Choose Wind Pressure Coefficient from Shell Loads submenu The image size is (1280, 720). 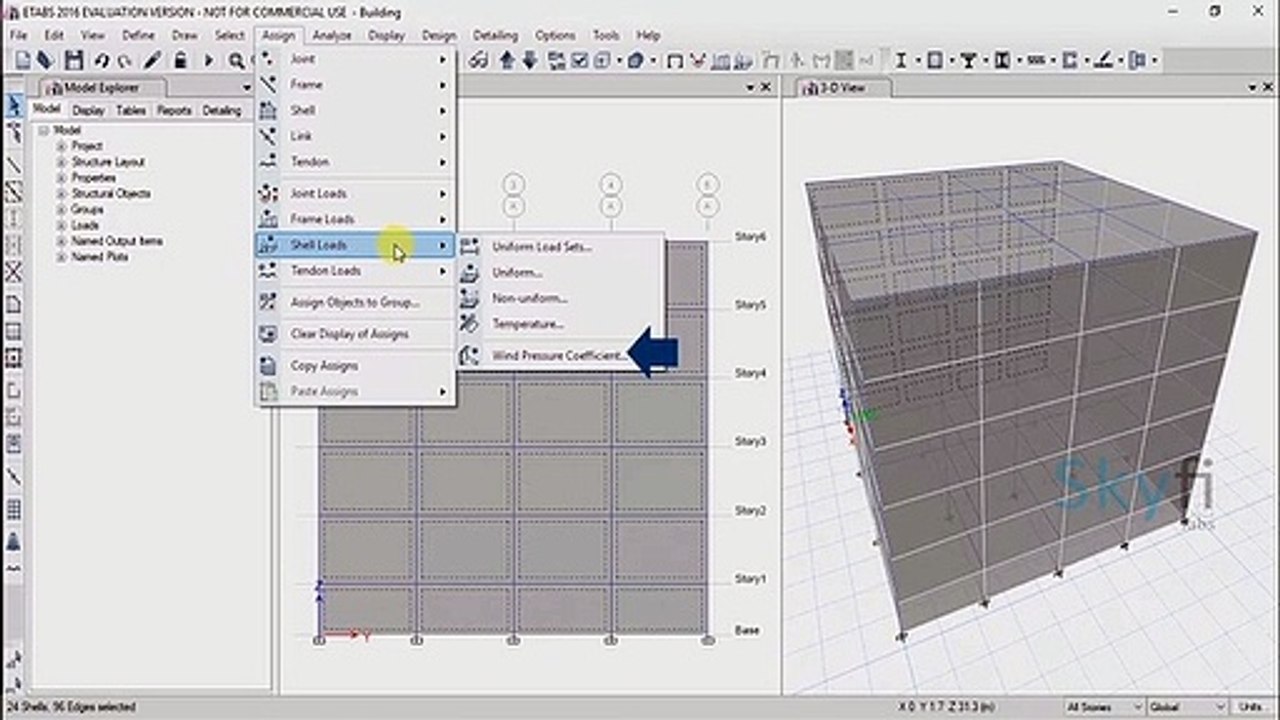559,355
